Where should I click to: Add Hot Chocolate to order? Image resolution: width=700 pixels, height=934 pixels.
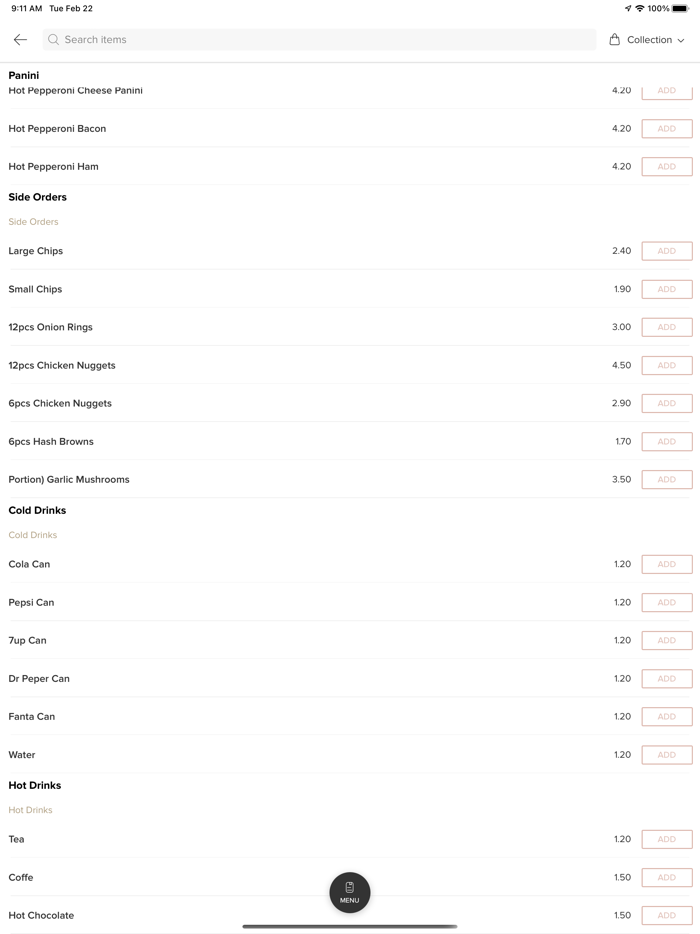(667, 915)
